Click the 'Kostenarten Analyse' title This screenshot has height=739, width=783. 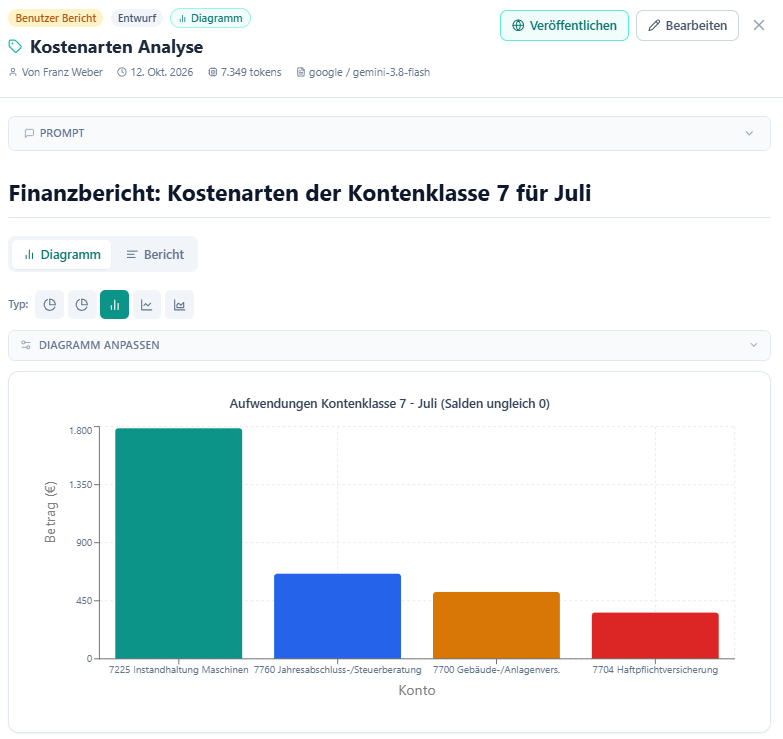coord(116,46)
